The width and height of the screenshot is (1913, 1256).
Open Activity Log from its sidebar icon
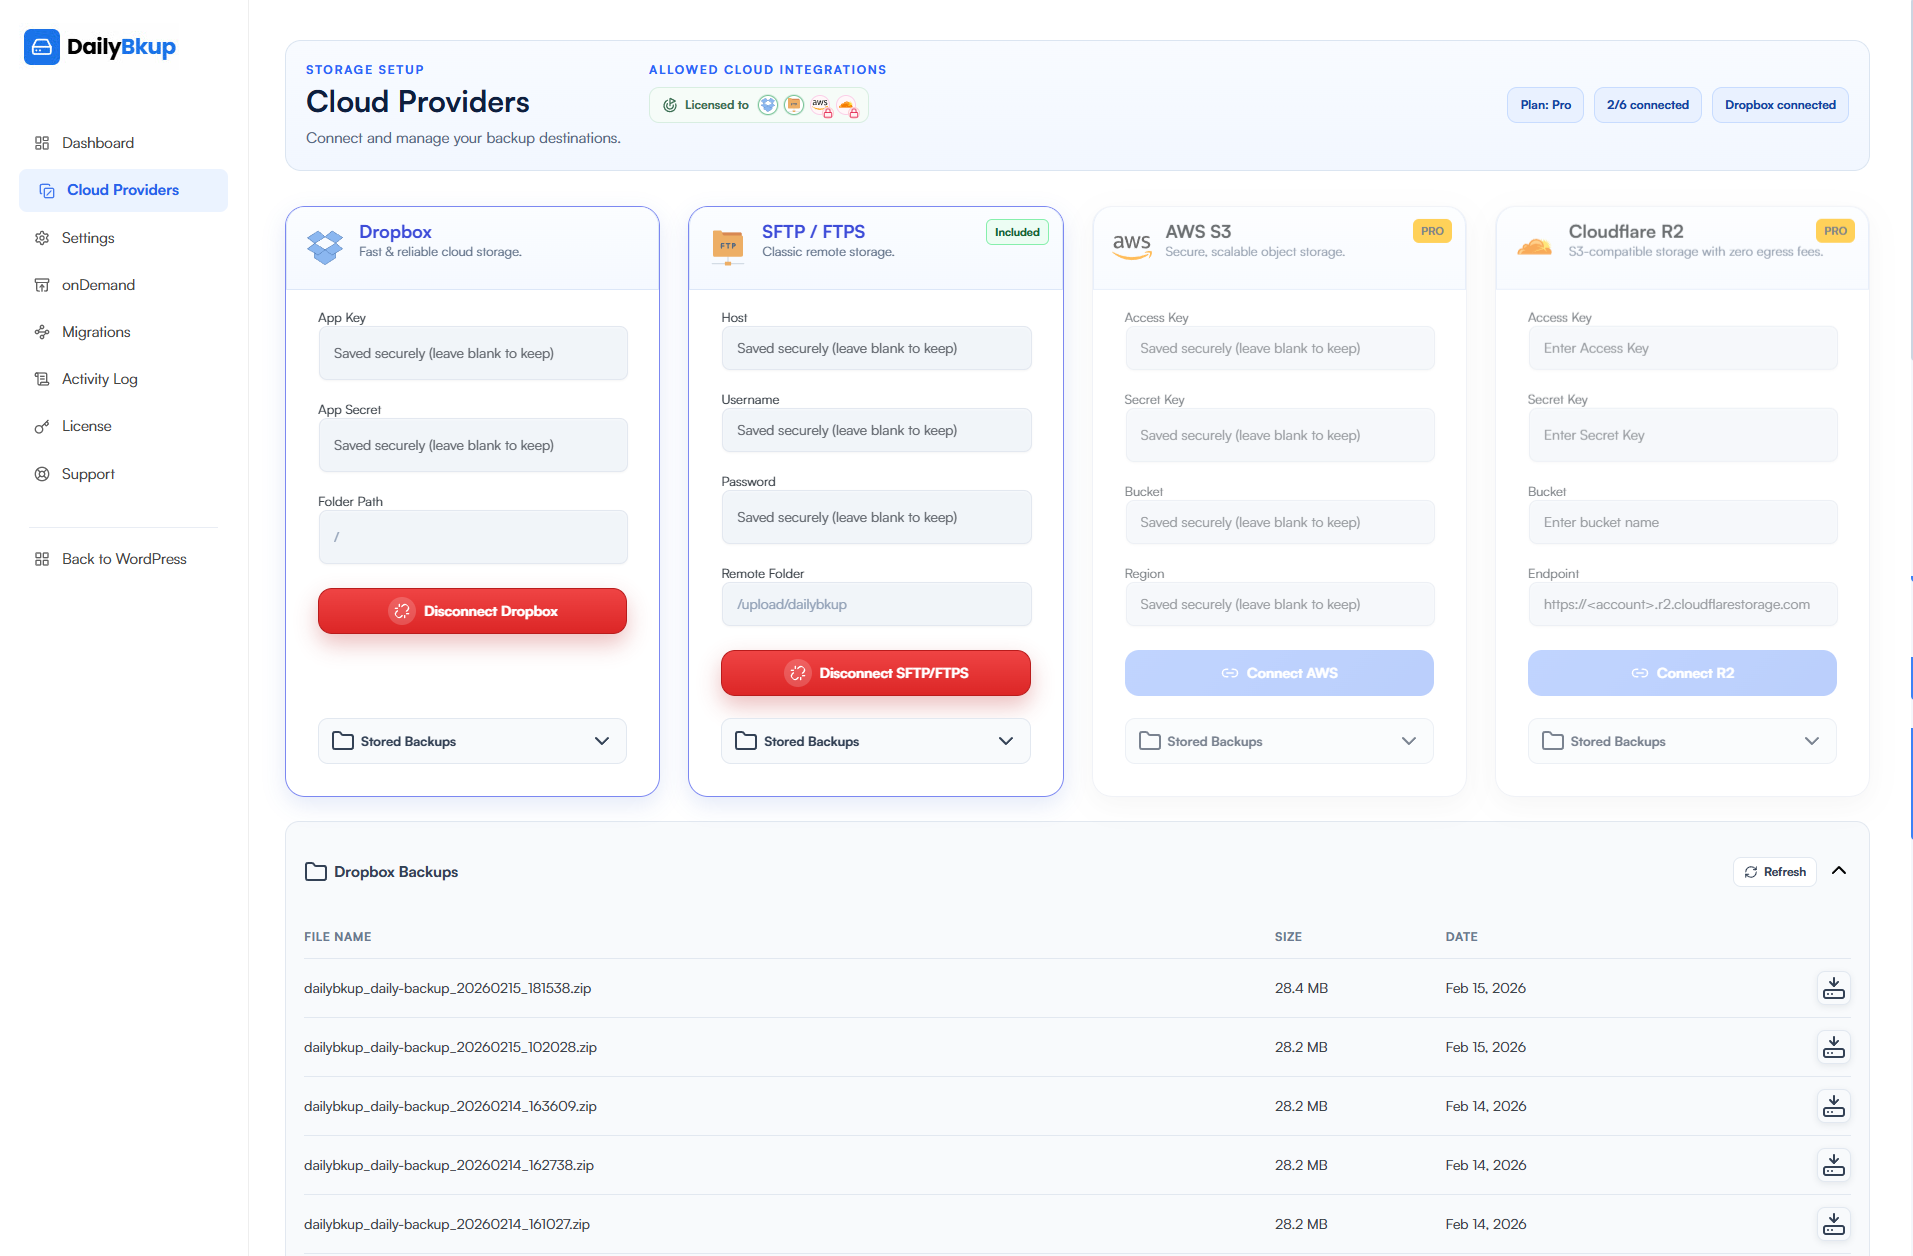(42, 379)
